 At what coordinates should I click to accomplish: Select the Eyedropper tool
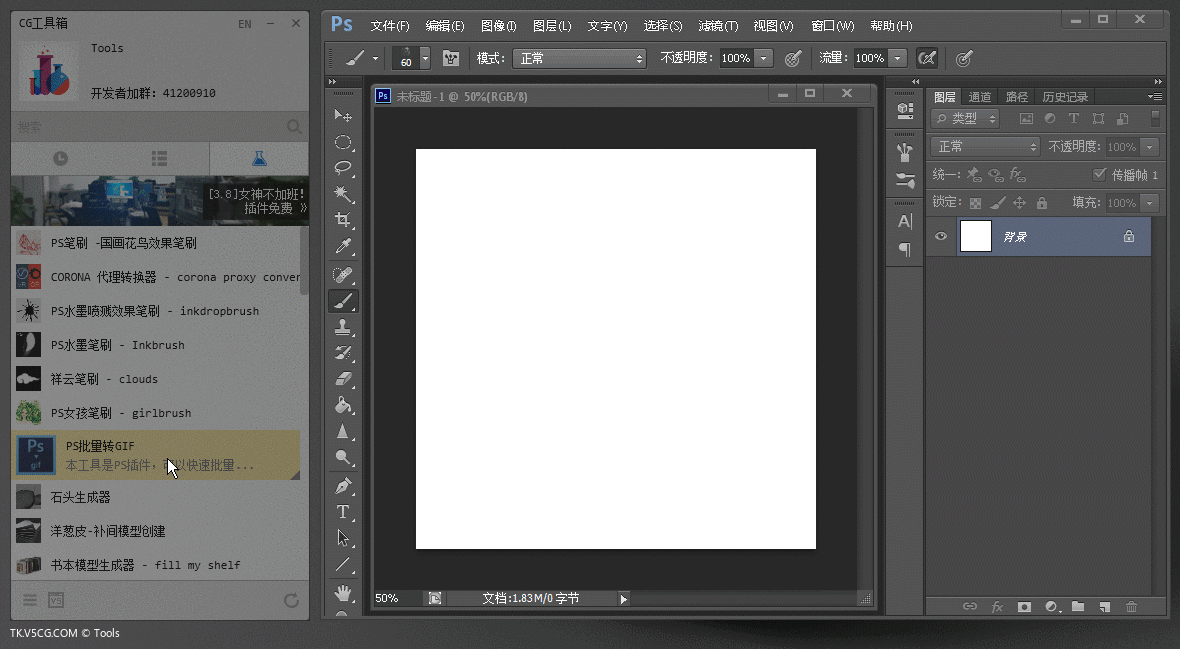point(343,246)
